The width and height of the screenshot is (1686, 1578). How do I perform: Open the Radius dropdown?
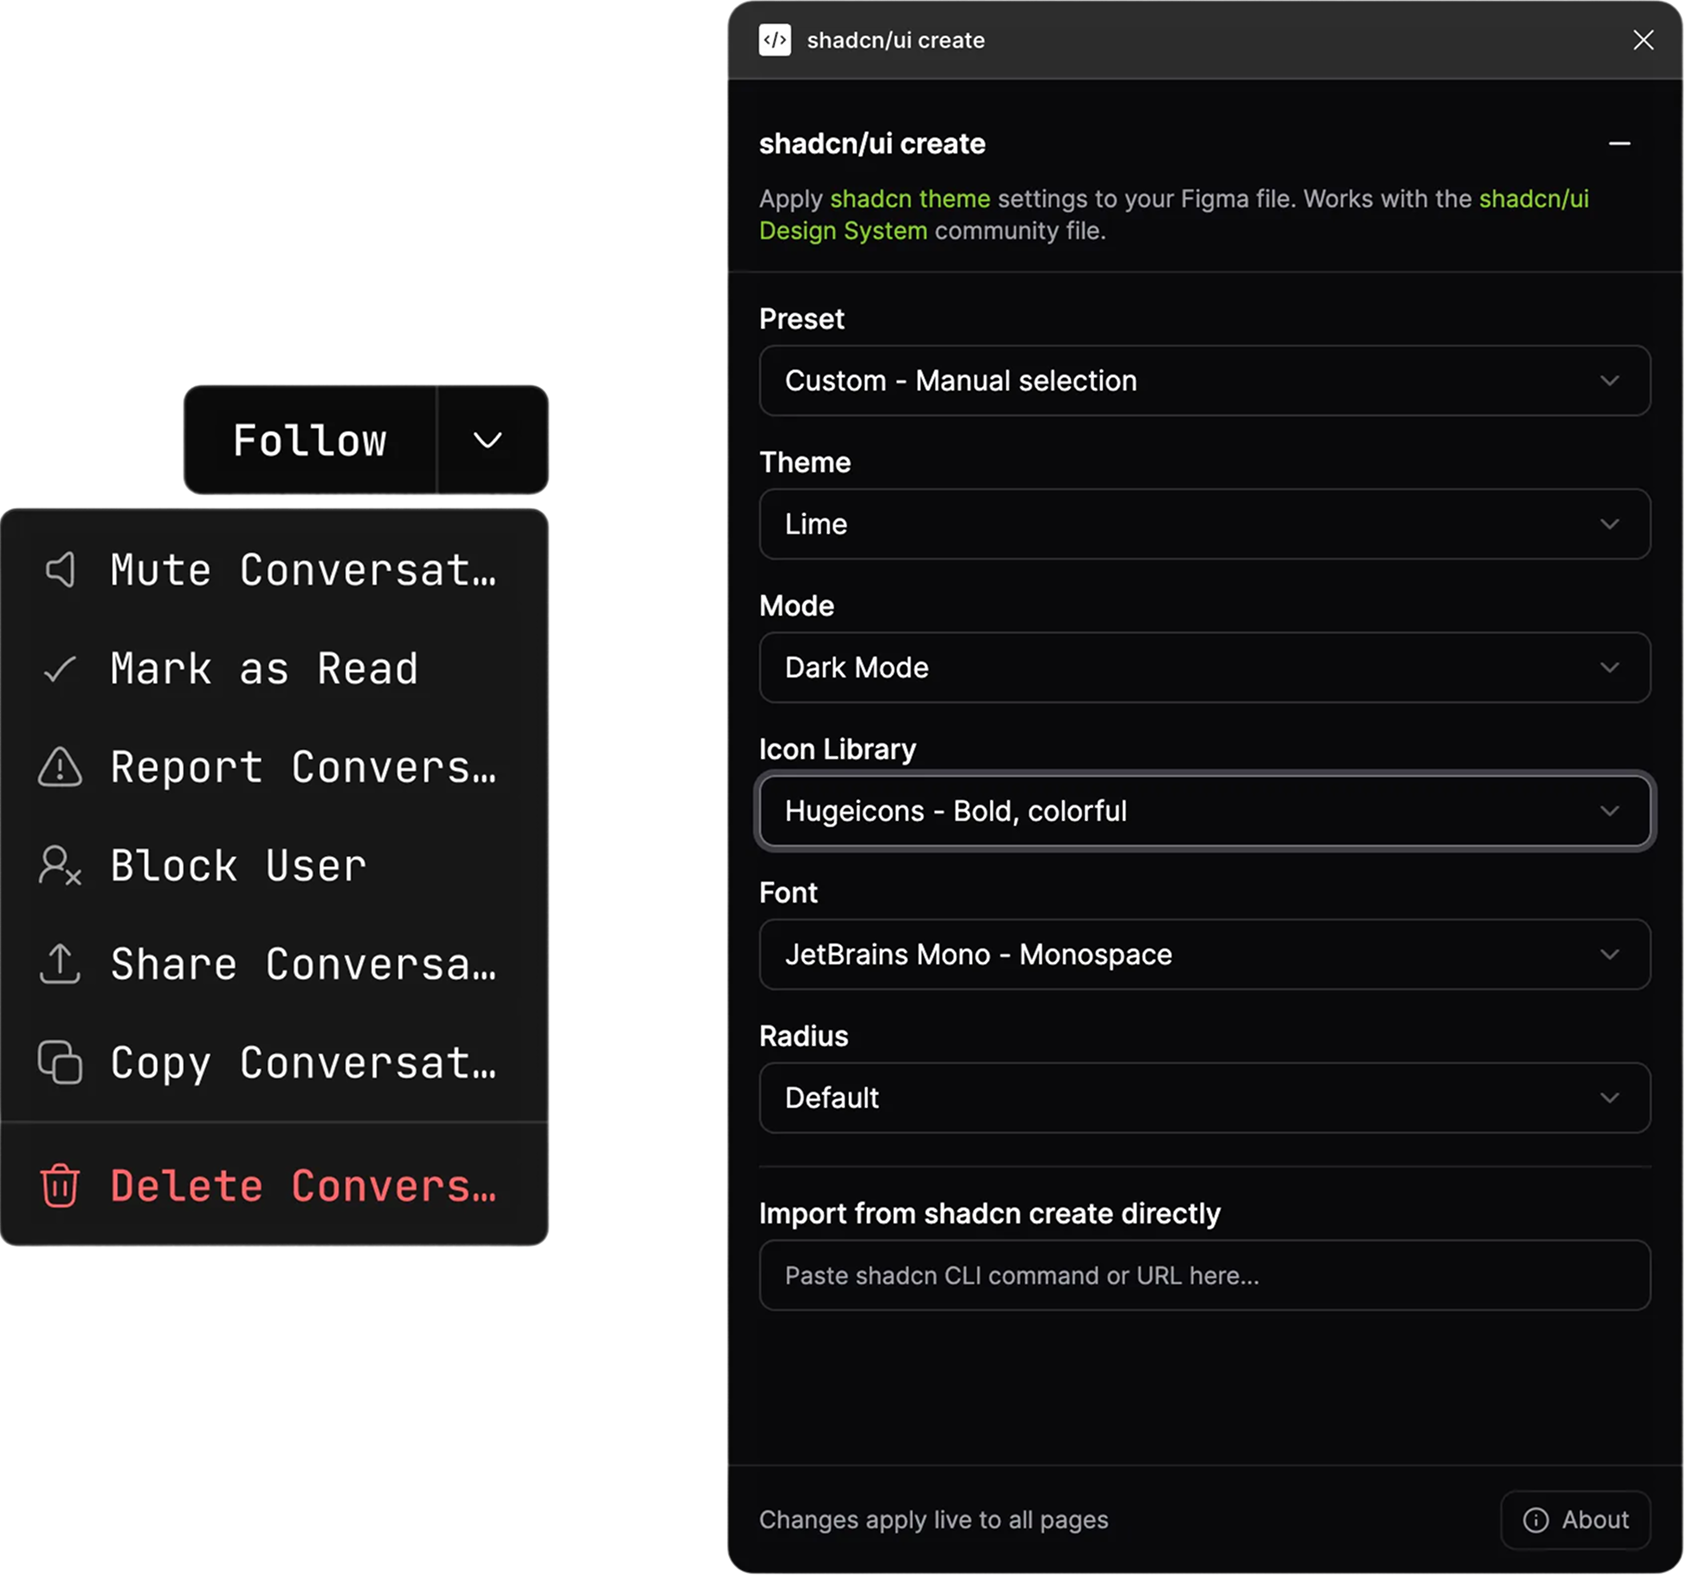[1204, 1098]
